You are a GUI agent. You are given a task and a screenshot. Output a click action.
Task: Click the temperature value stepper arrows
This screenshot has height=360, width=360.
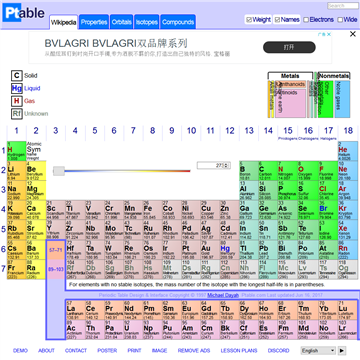(x=227, y=165)
